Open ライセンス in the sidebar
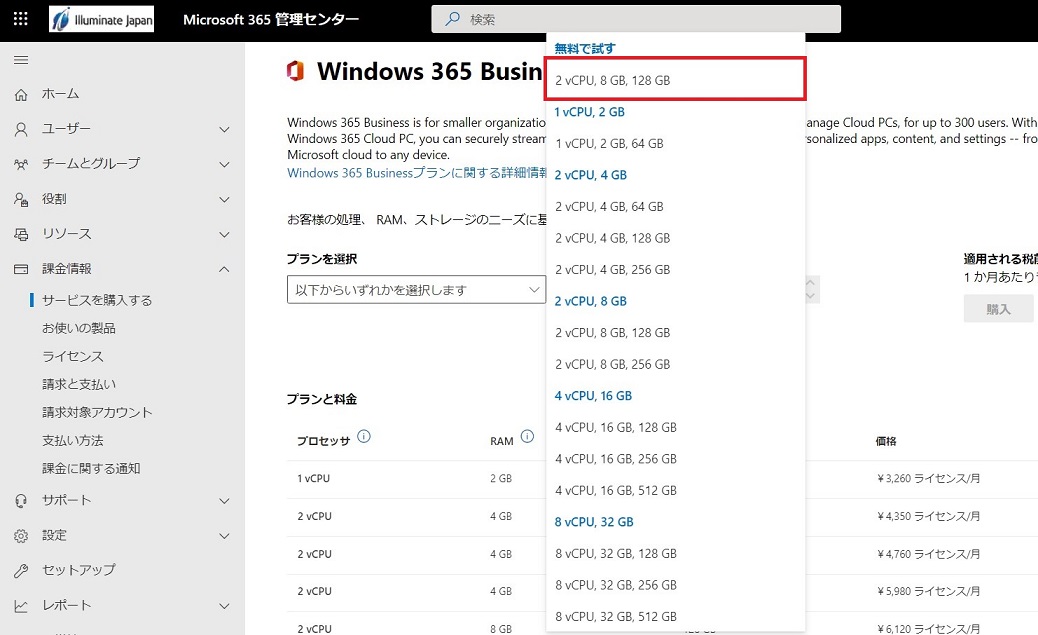 73,357
